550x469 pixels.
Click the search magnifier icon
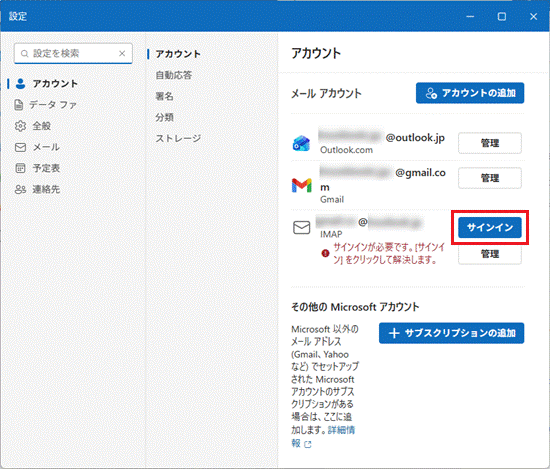(x=24, y=54)
